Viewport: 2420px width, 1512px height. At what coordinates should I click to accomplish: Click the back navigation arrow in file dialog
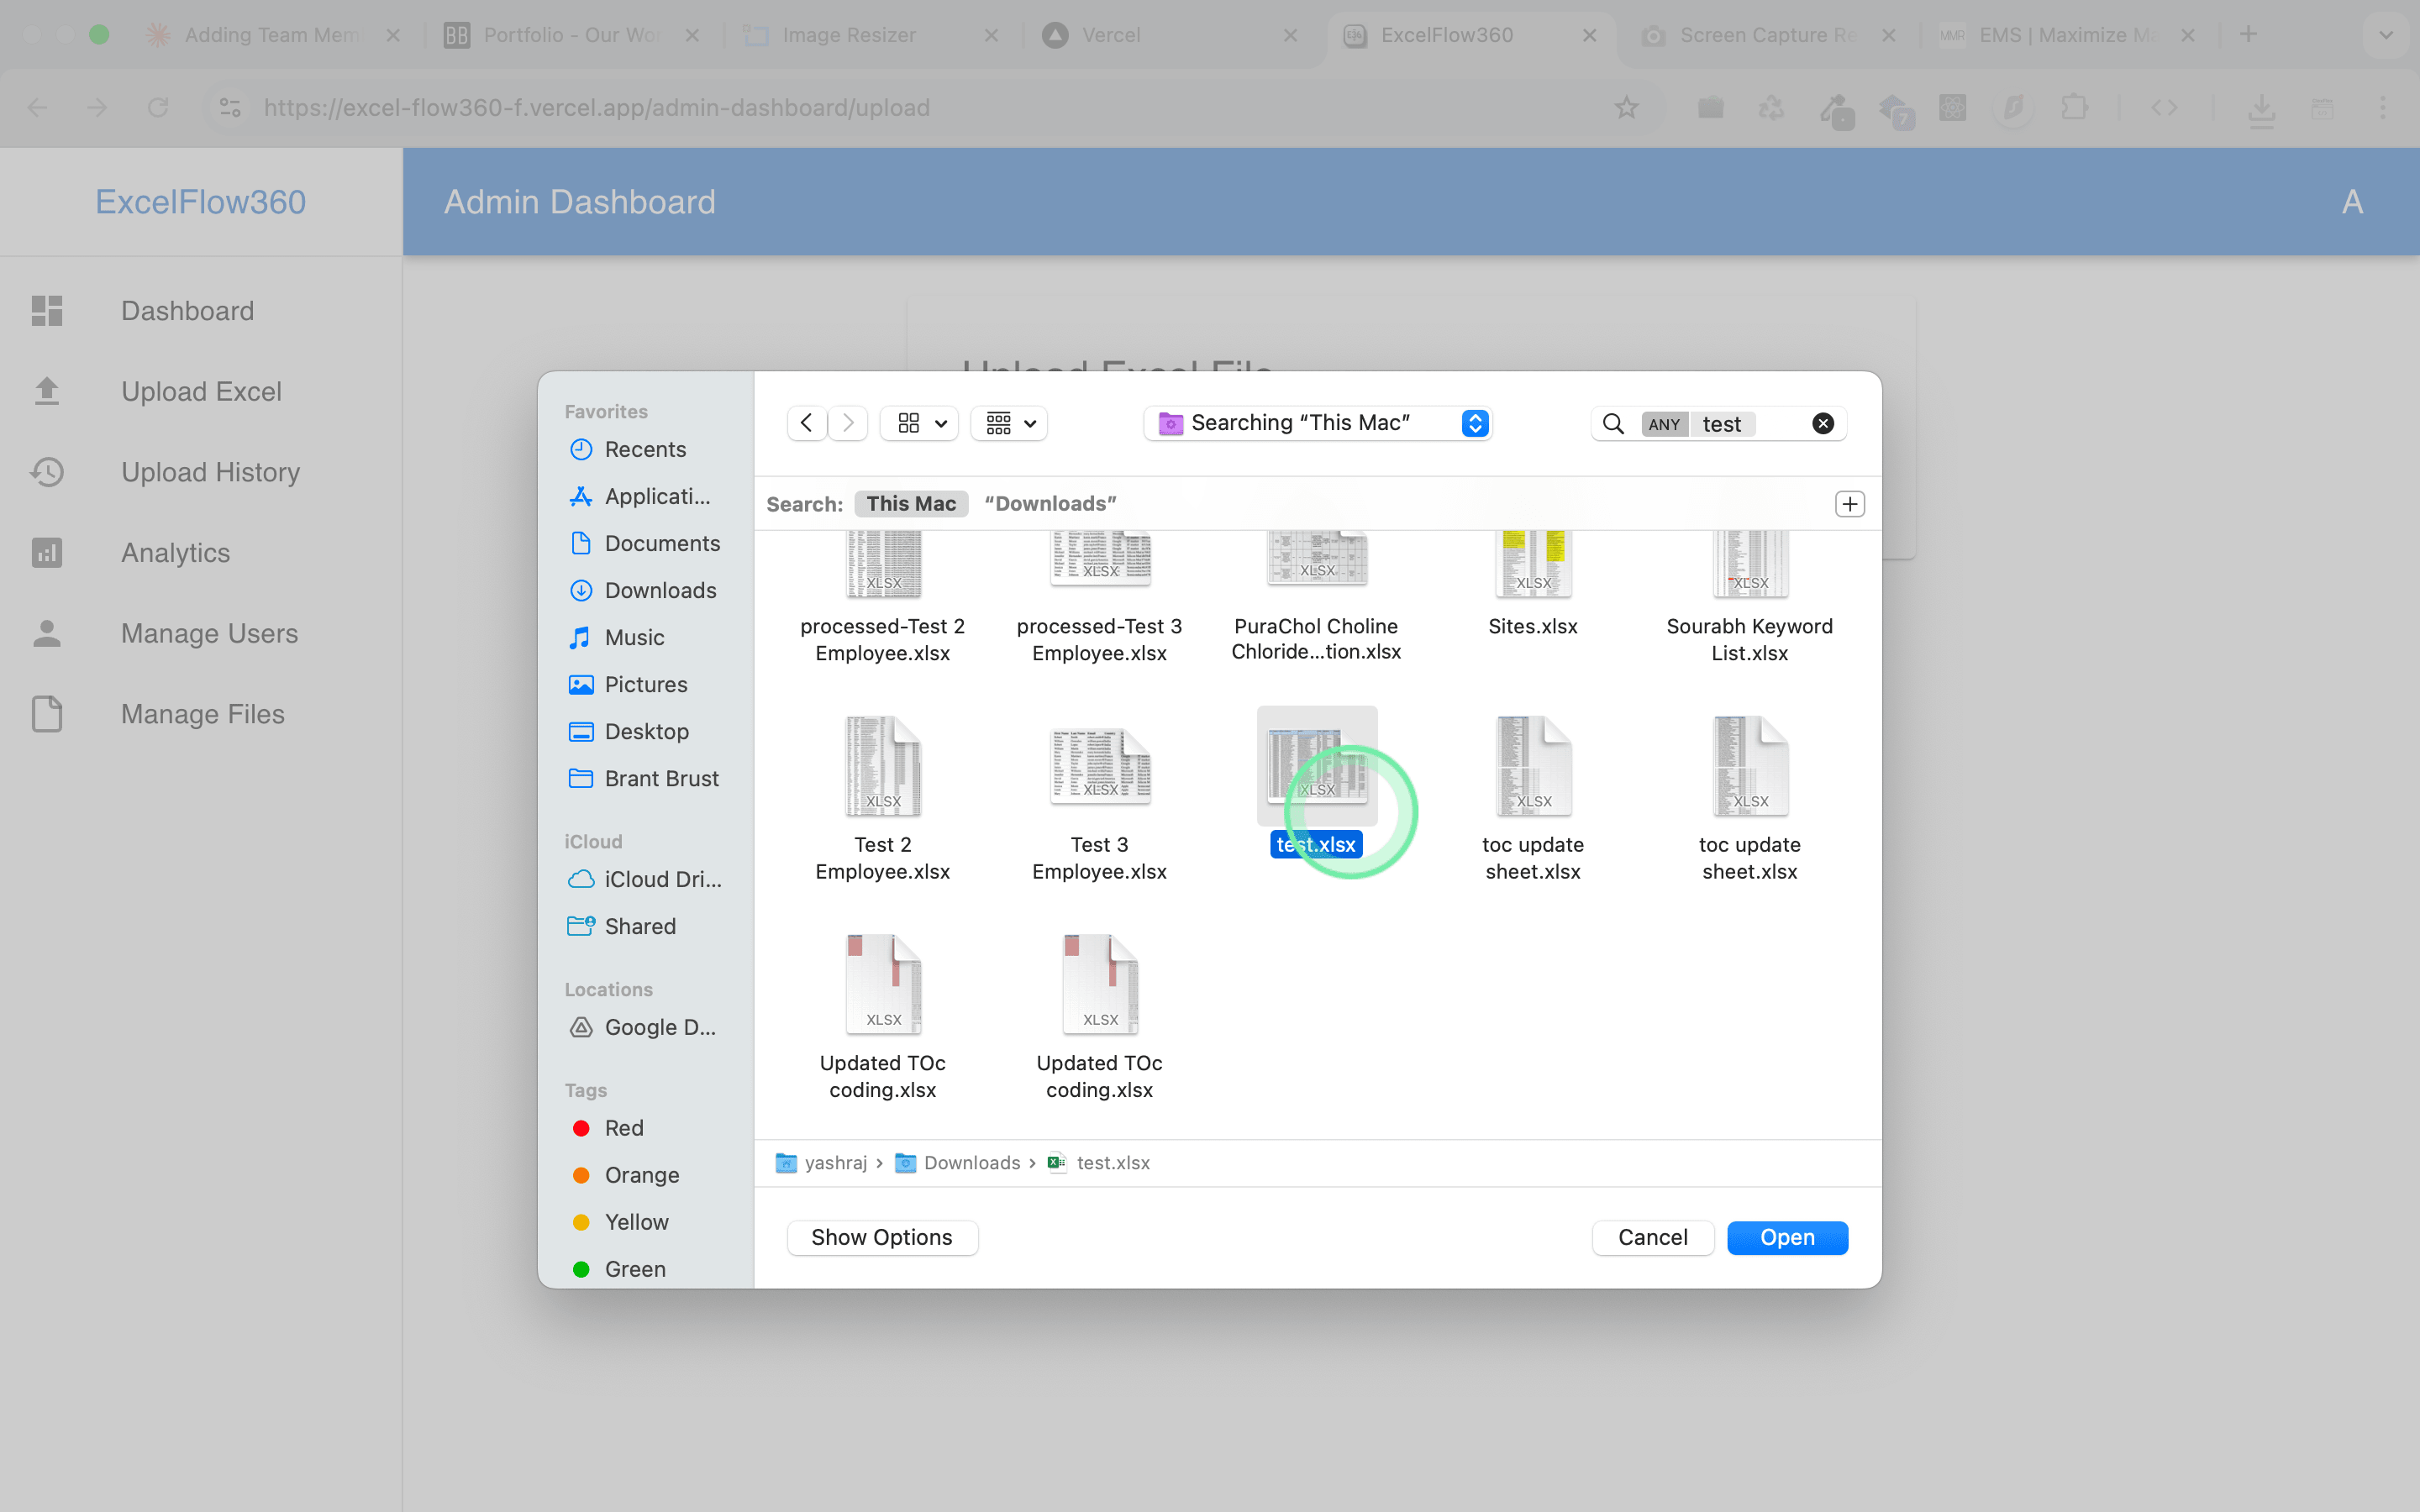tap(806, 423)
